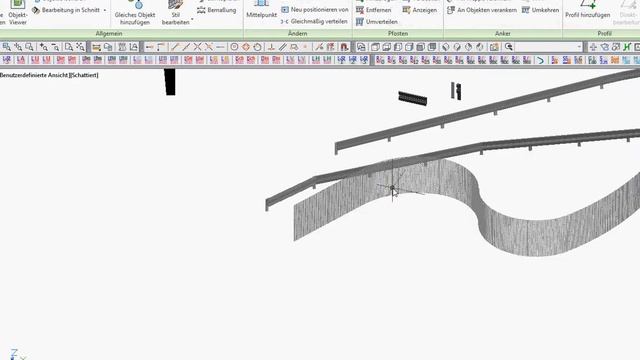Toggle the tangent object snap icon

(x=257, y=47)
